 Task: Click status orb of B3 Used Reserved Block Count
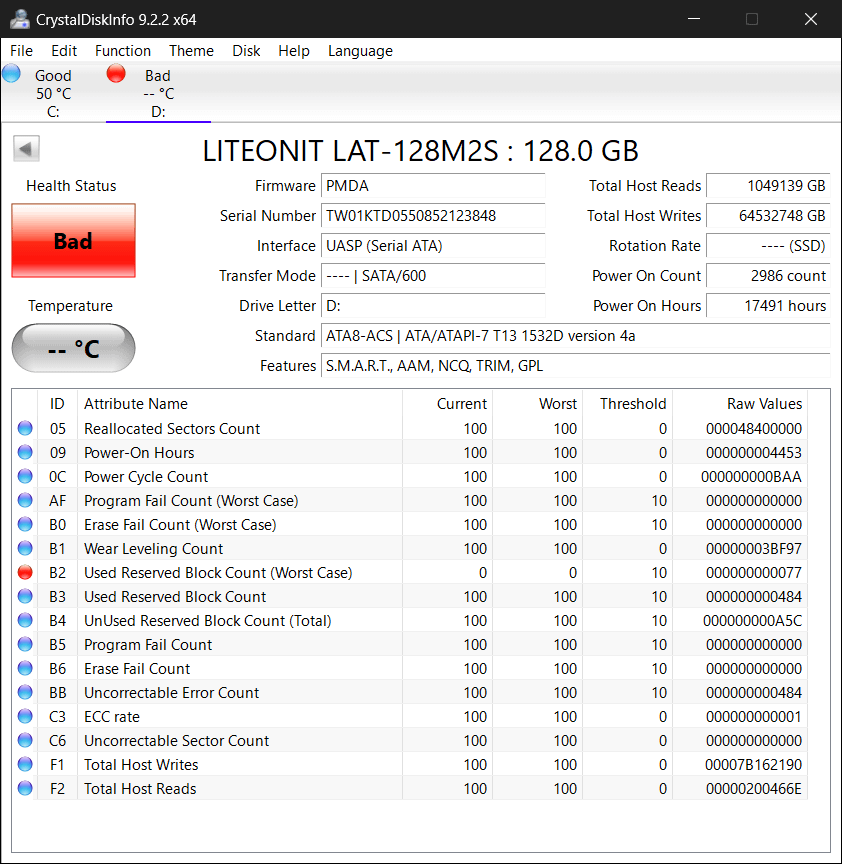[25, 596]
